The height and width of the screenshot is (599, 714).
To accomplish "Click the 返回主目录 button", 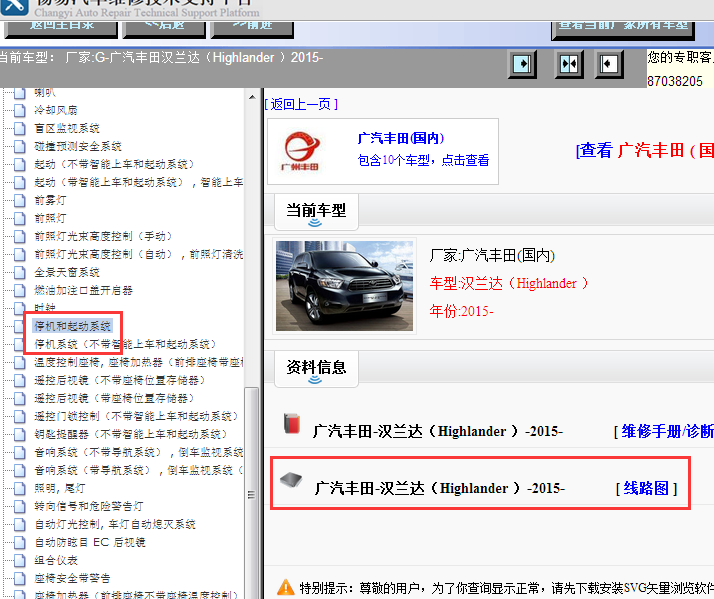I will 61,28.
